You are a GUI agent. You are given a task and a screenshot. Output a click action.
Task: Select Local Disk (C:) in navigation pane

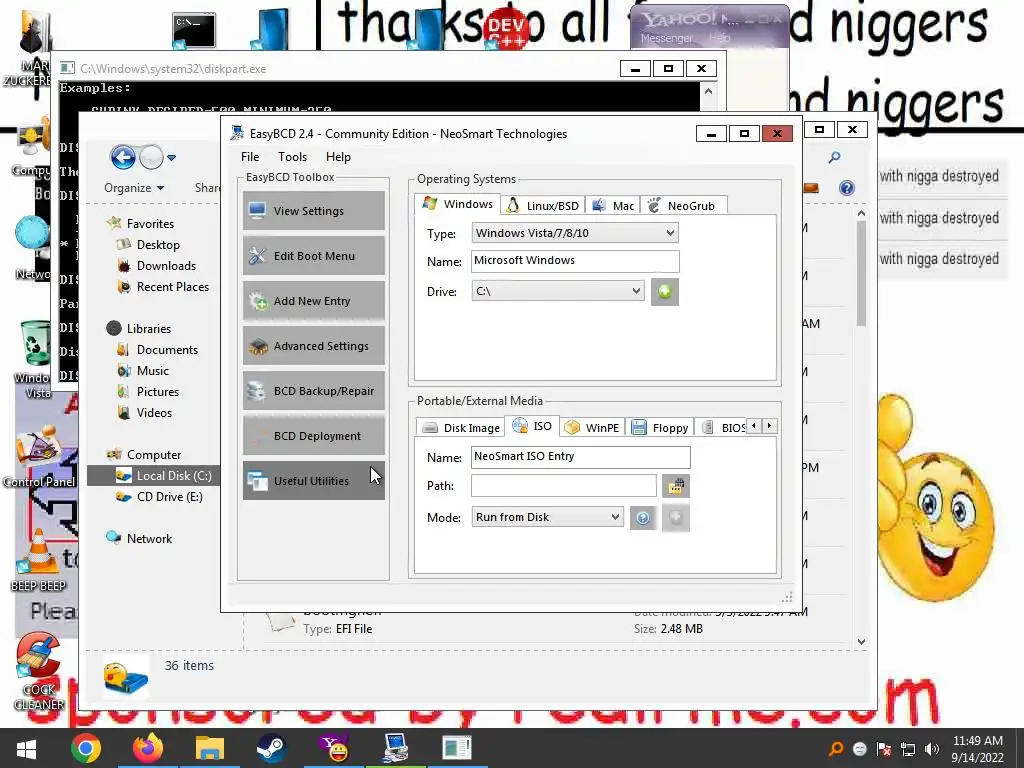[x=153, y=475]
